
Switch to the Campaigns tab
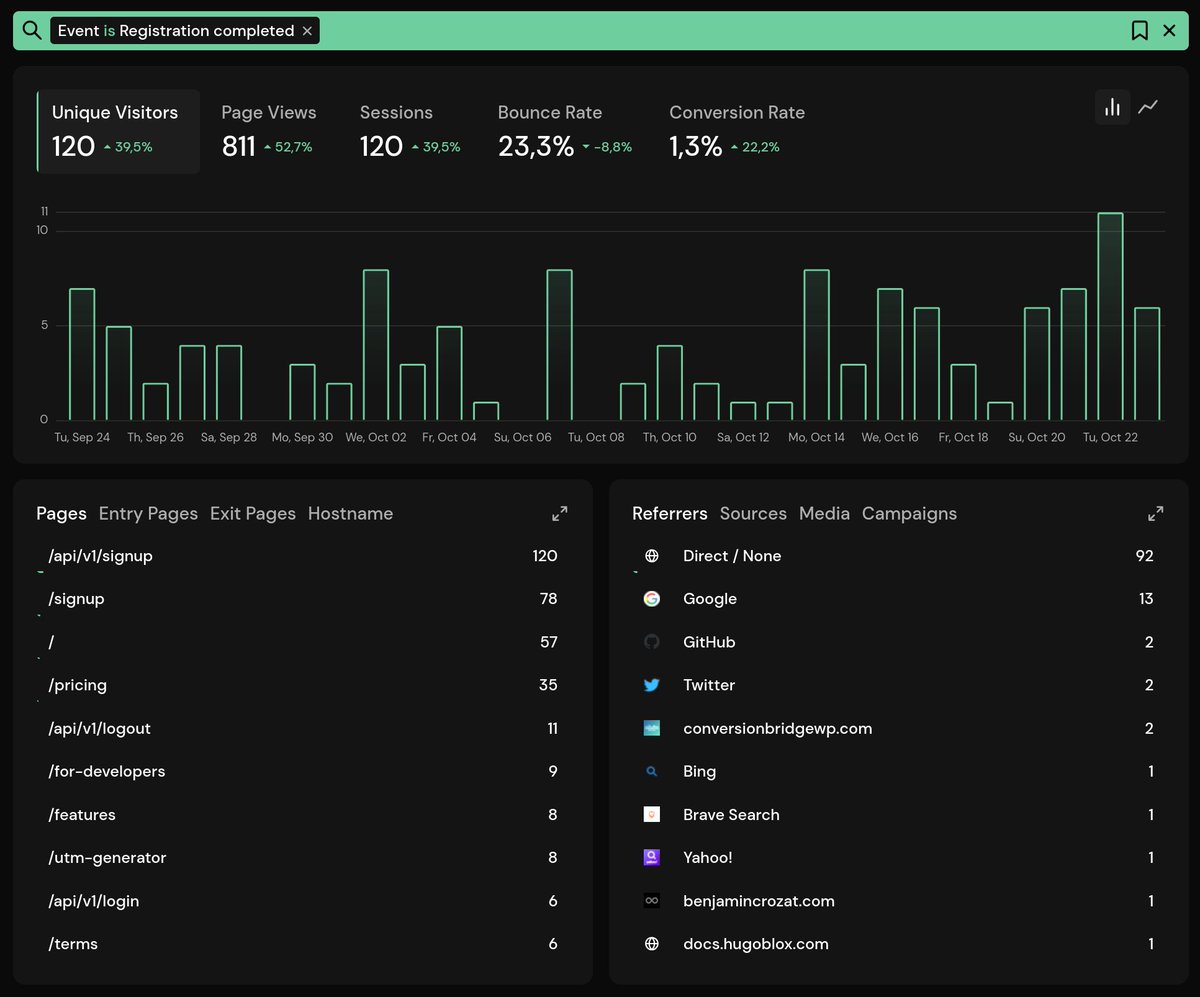[x=909, y=513]
